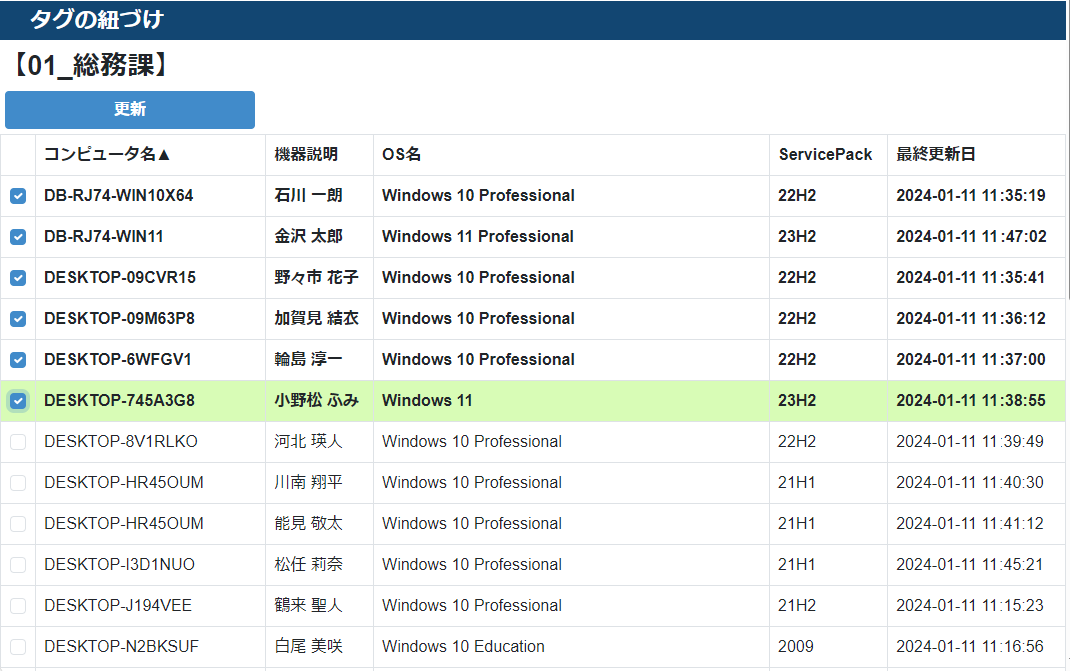Click the ServicePack column header

[x=825, y=154]
